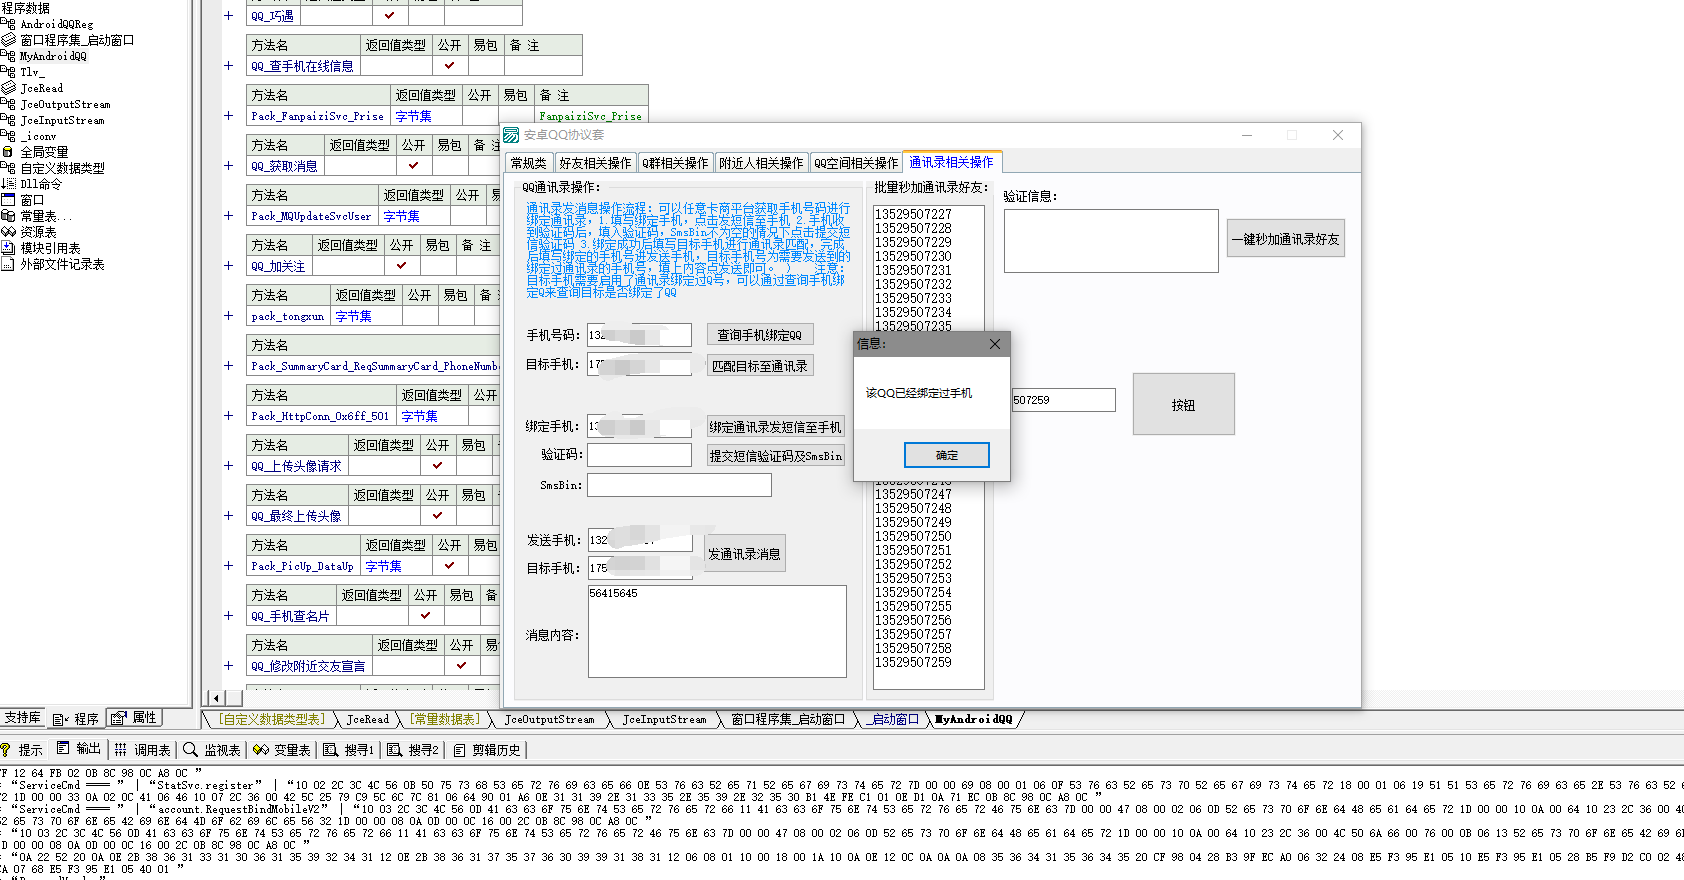
Task: Click the 窗口 icon in the tree
Action: click(8, 200)
